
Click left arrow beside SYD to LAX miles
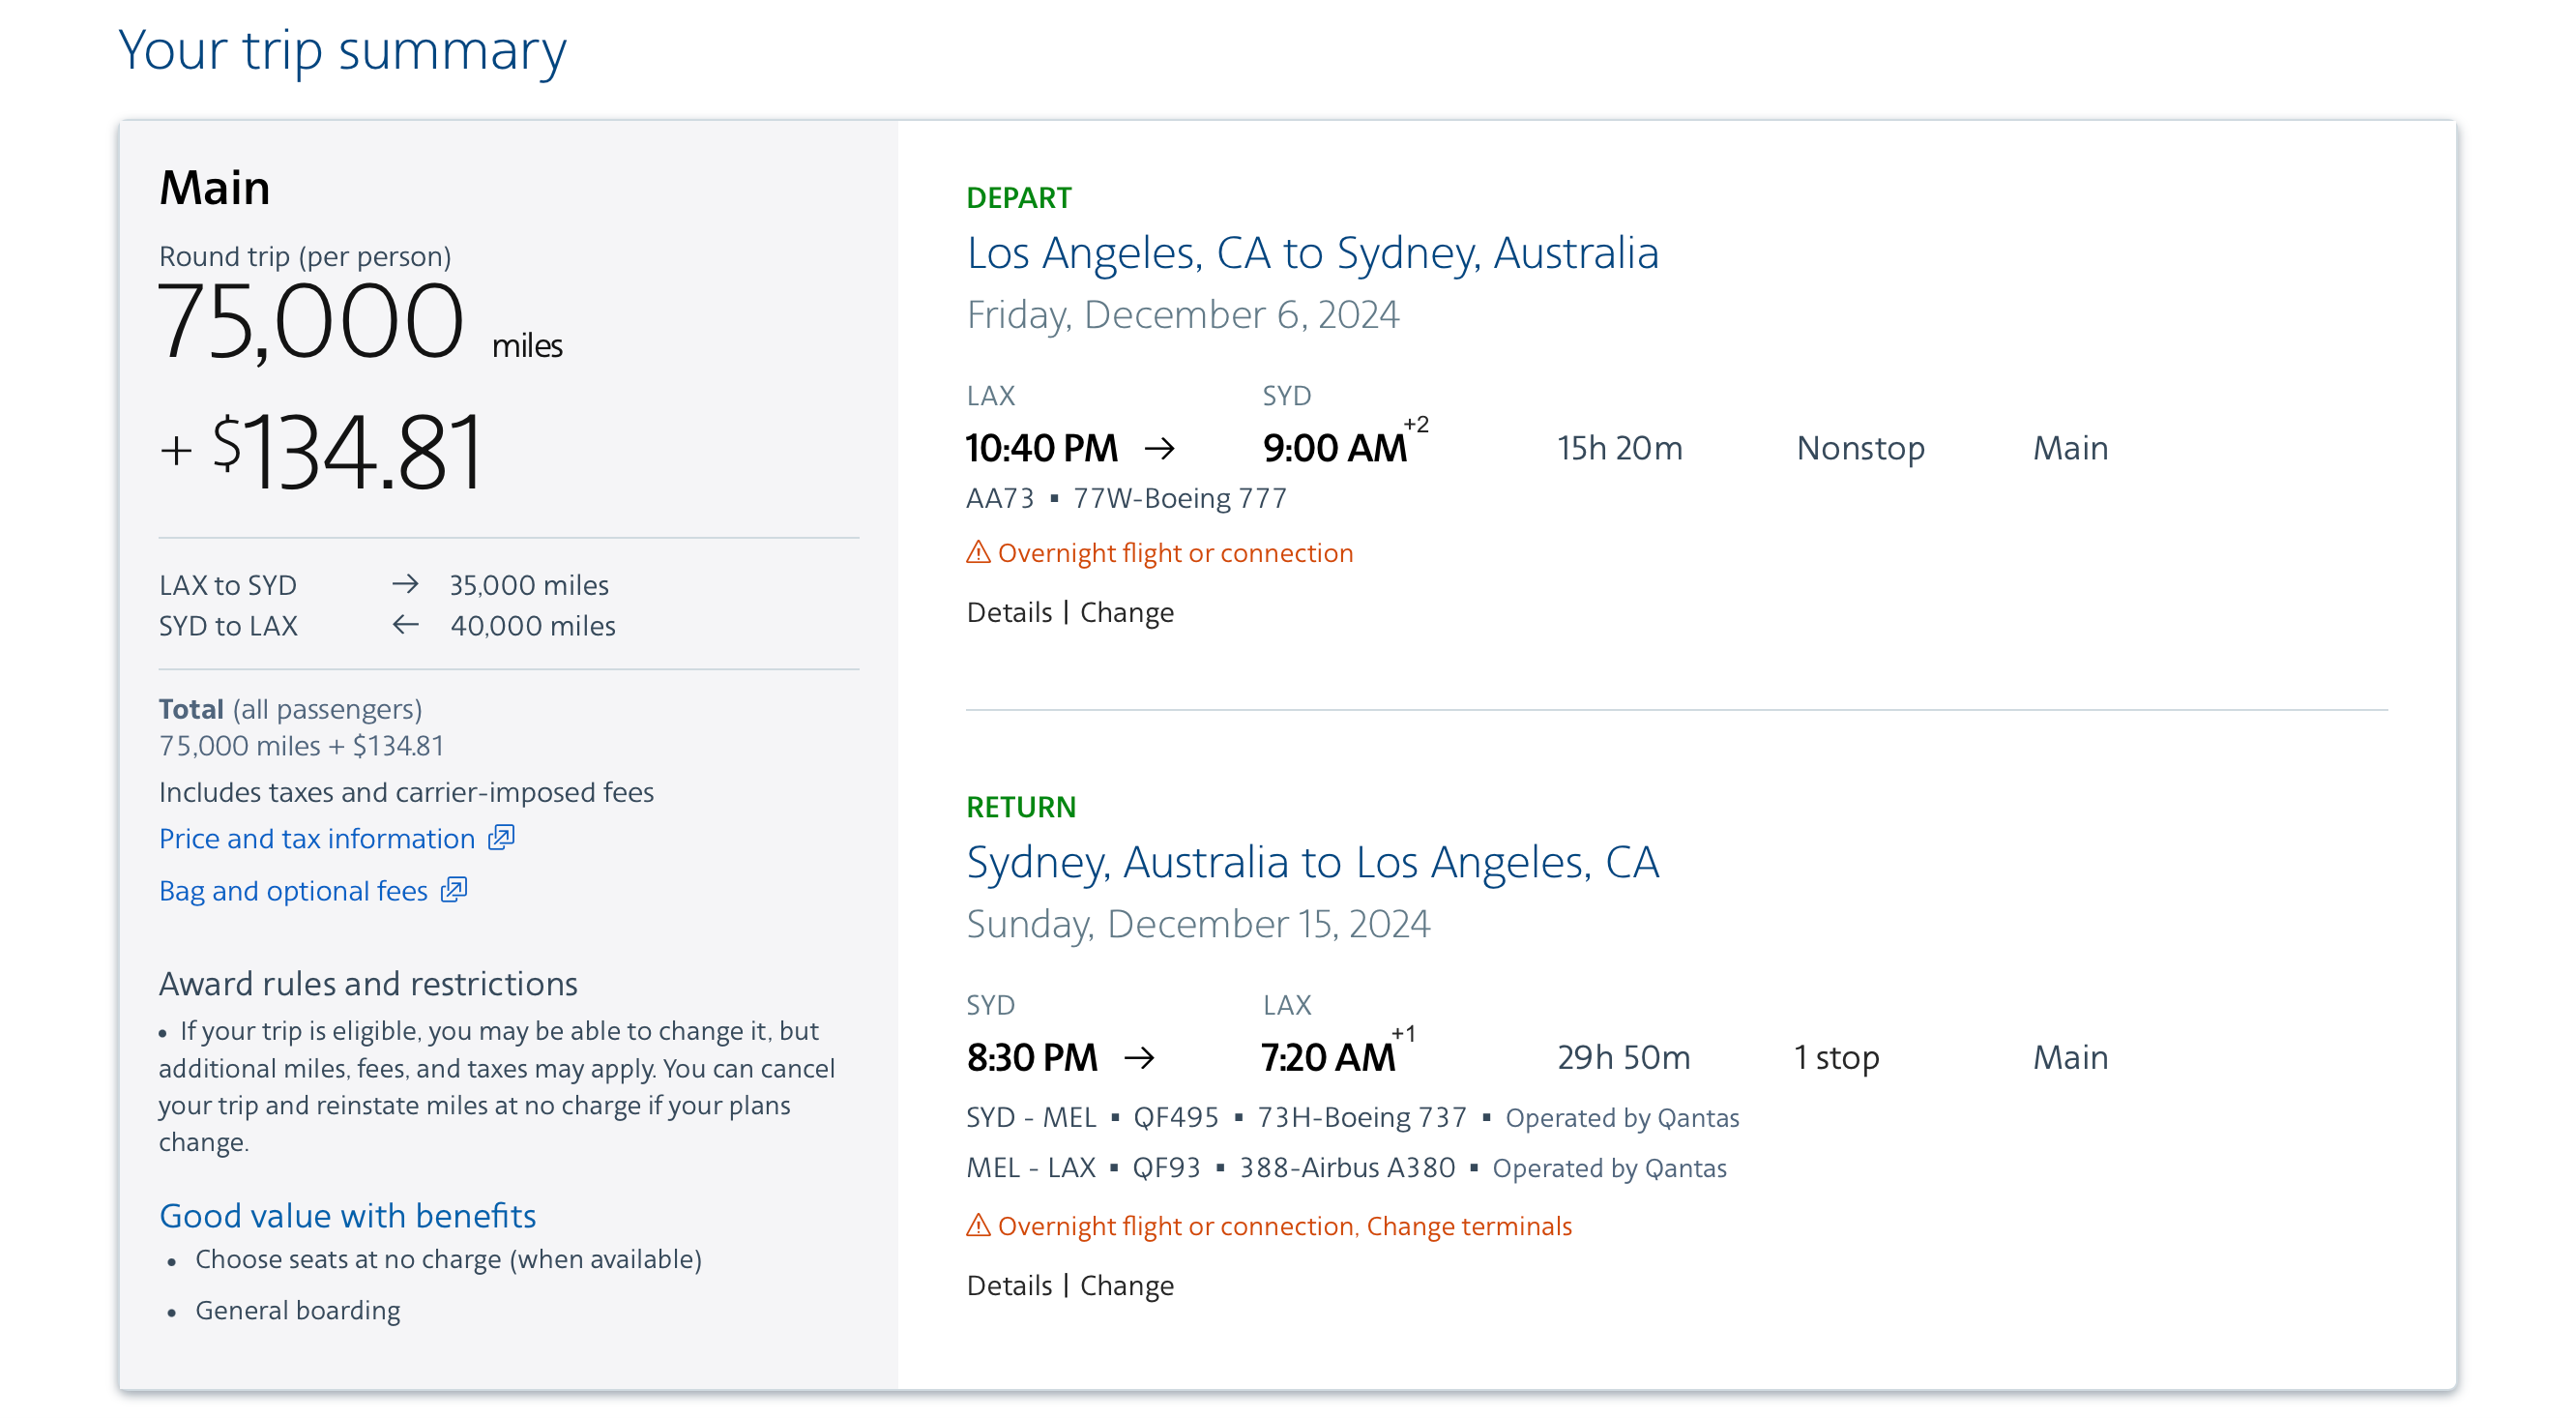(x=405, y=625)
